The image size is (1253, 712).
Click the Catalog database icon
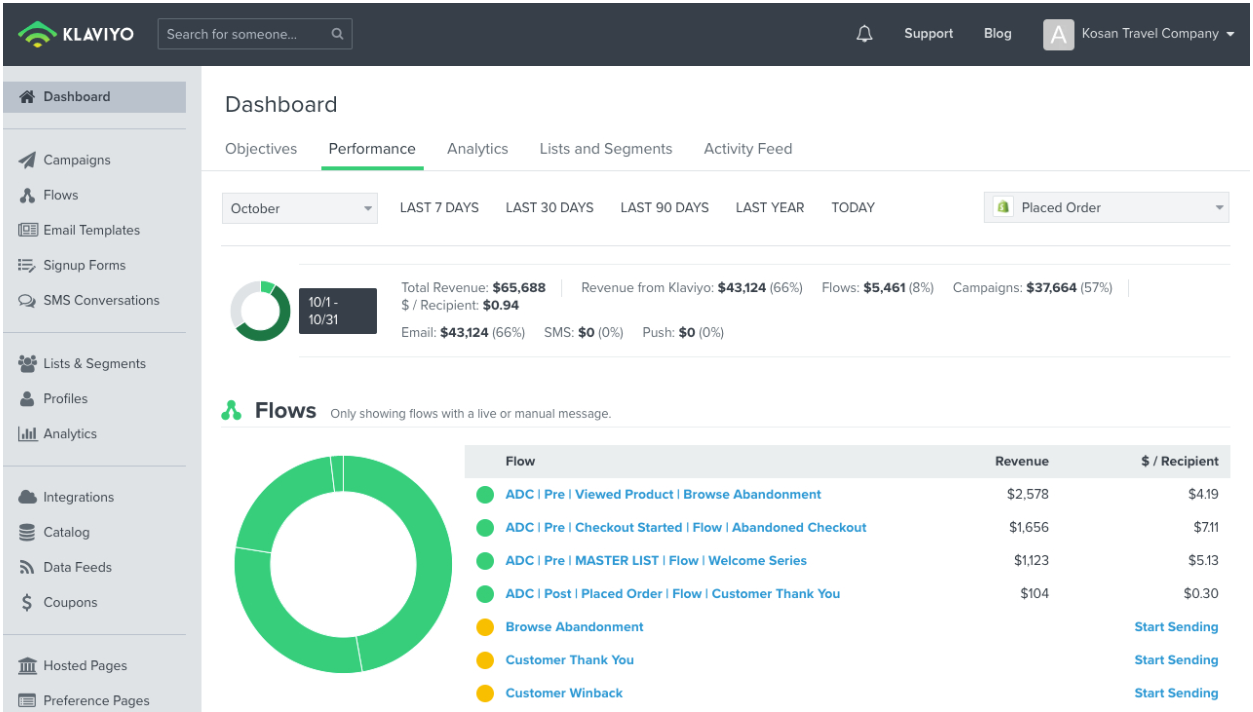27,532
